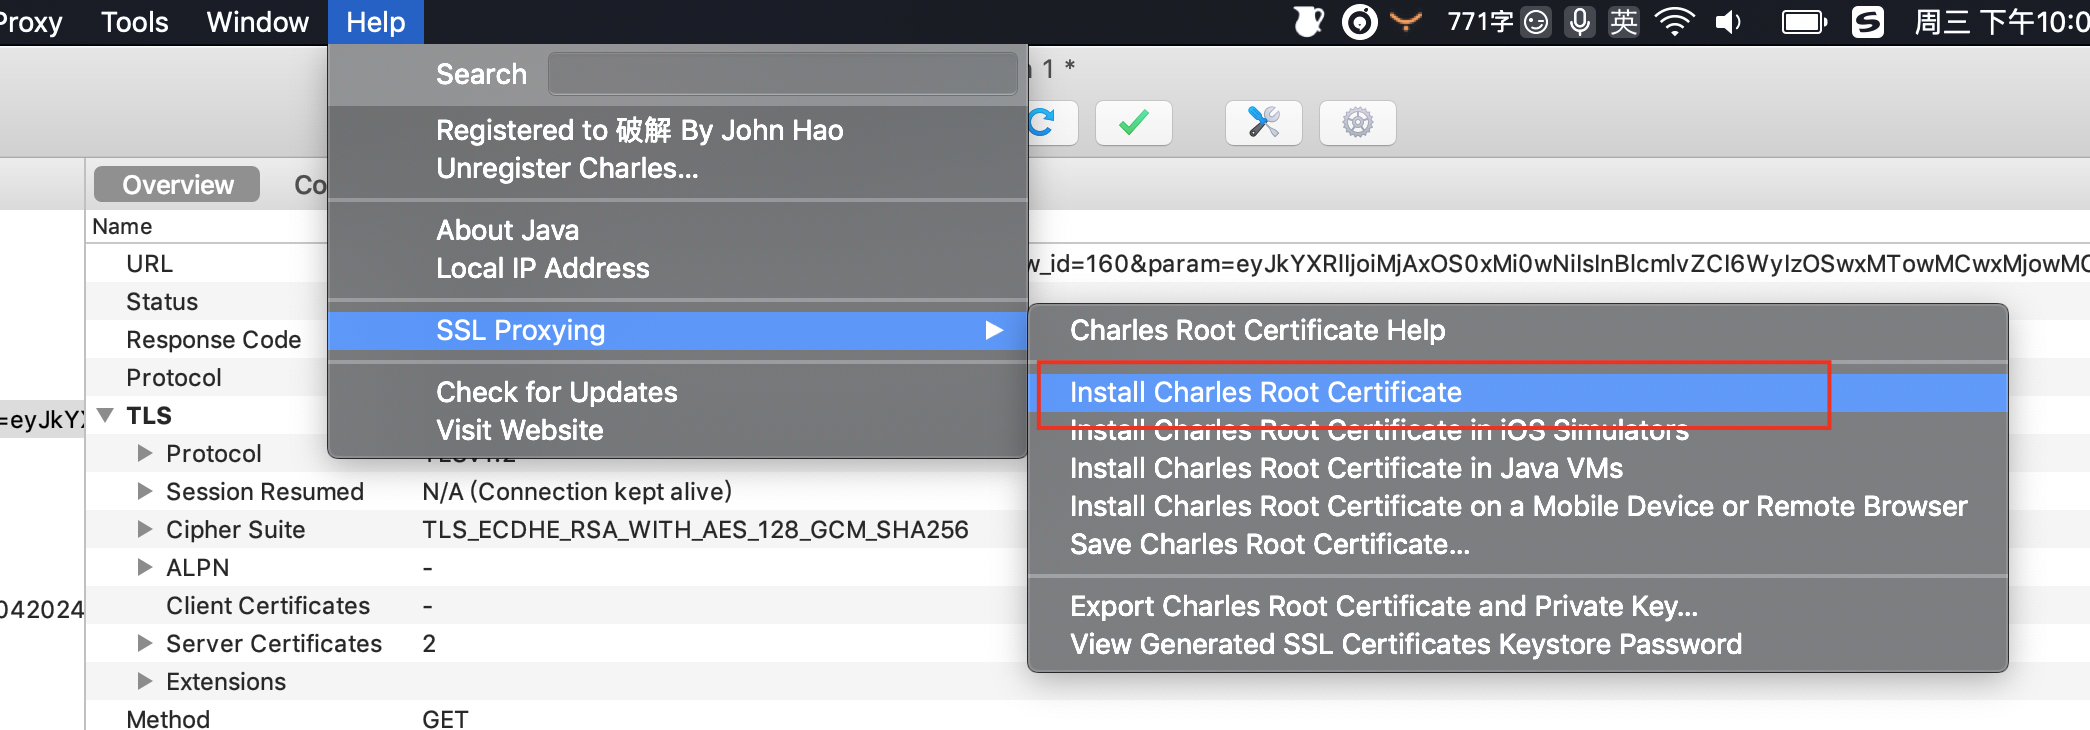Expand the TLS Protocol row

[145, 453]
